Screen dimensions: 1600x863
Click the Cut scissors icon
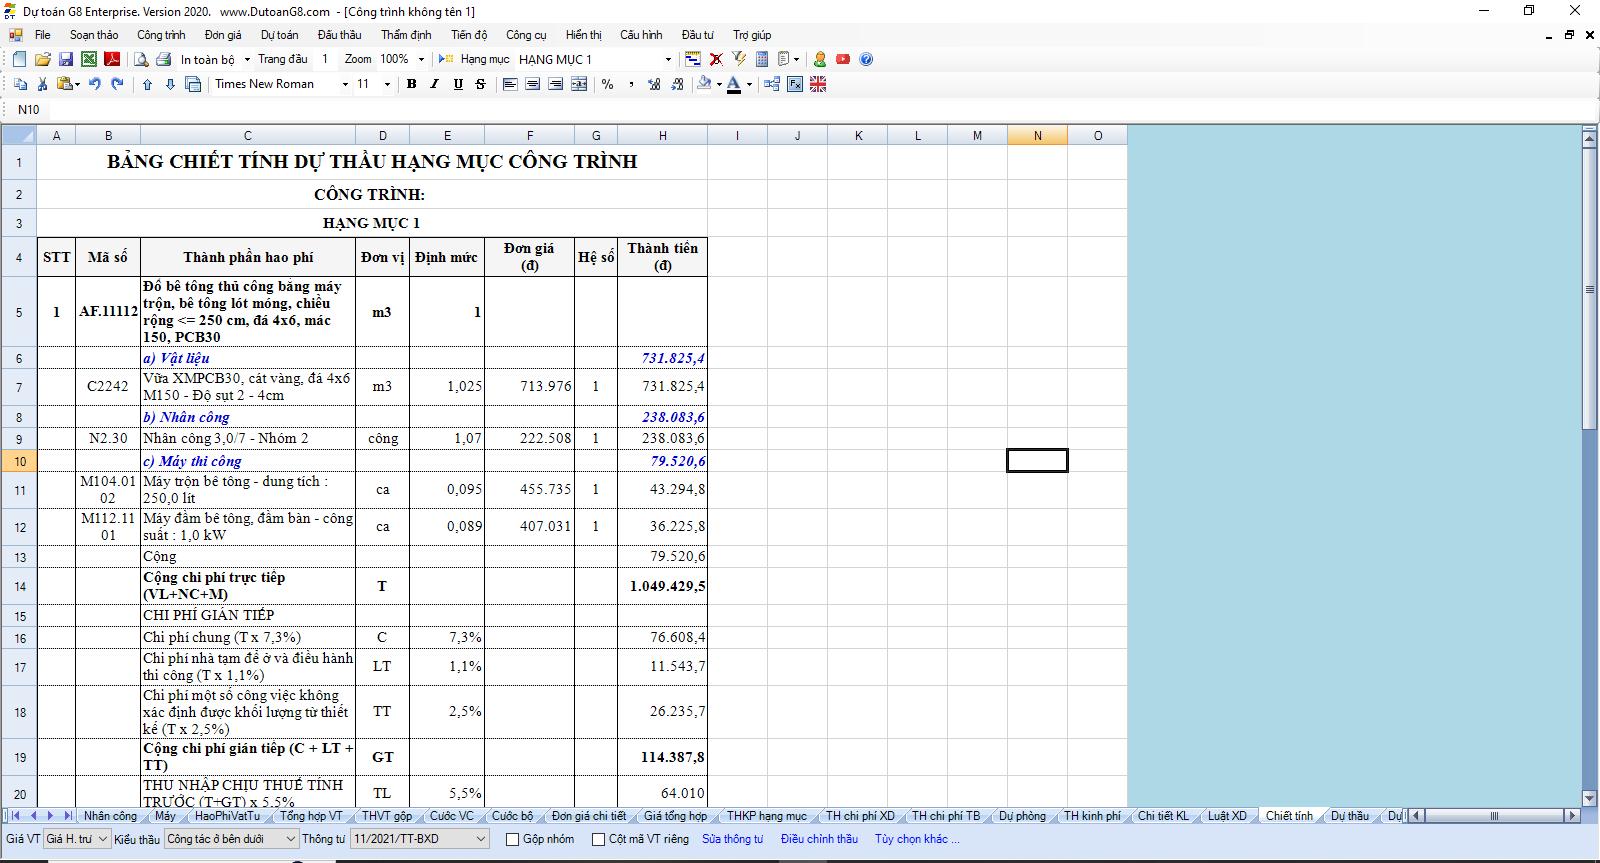pos(43,84)
